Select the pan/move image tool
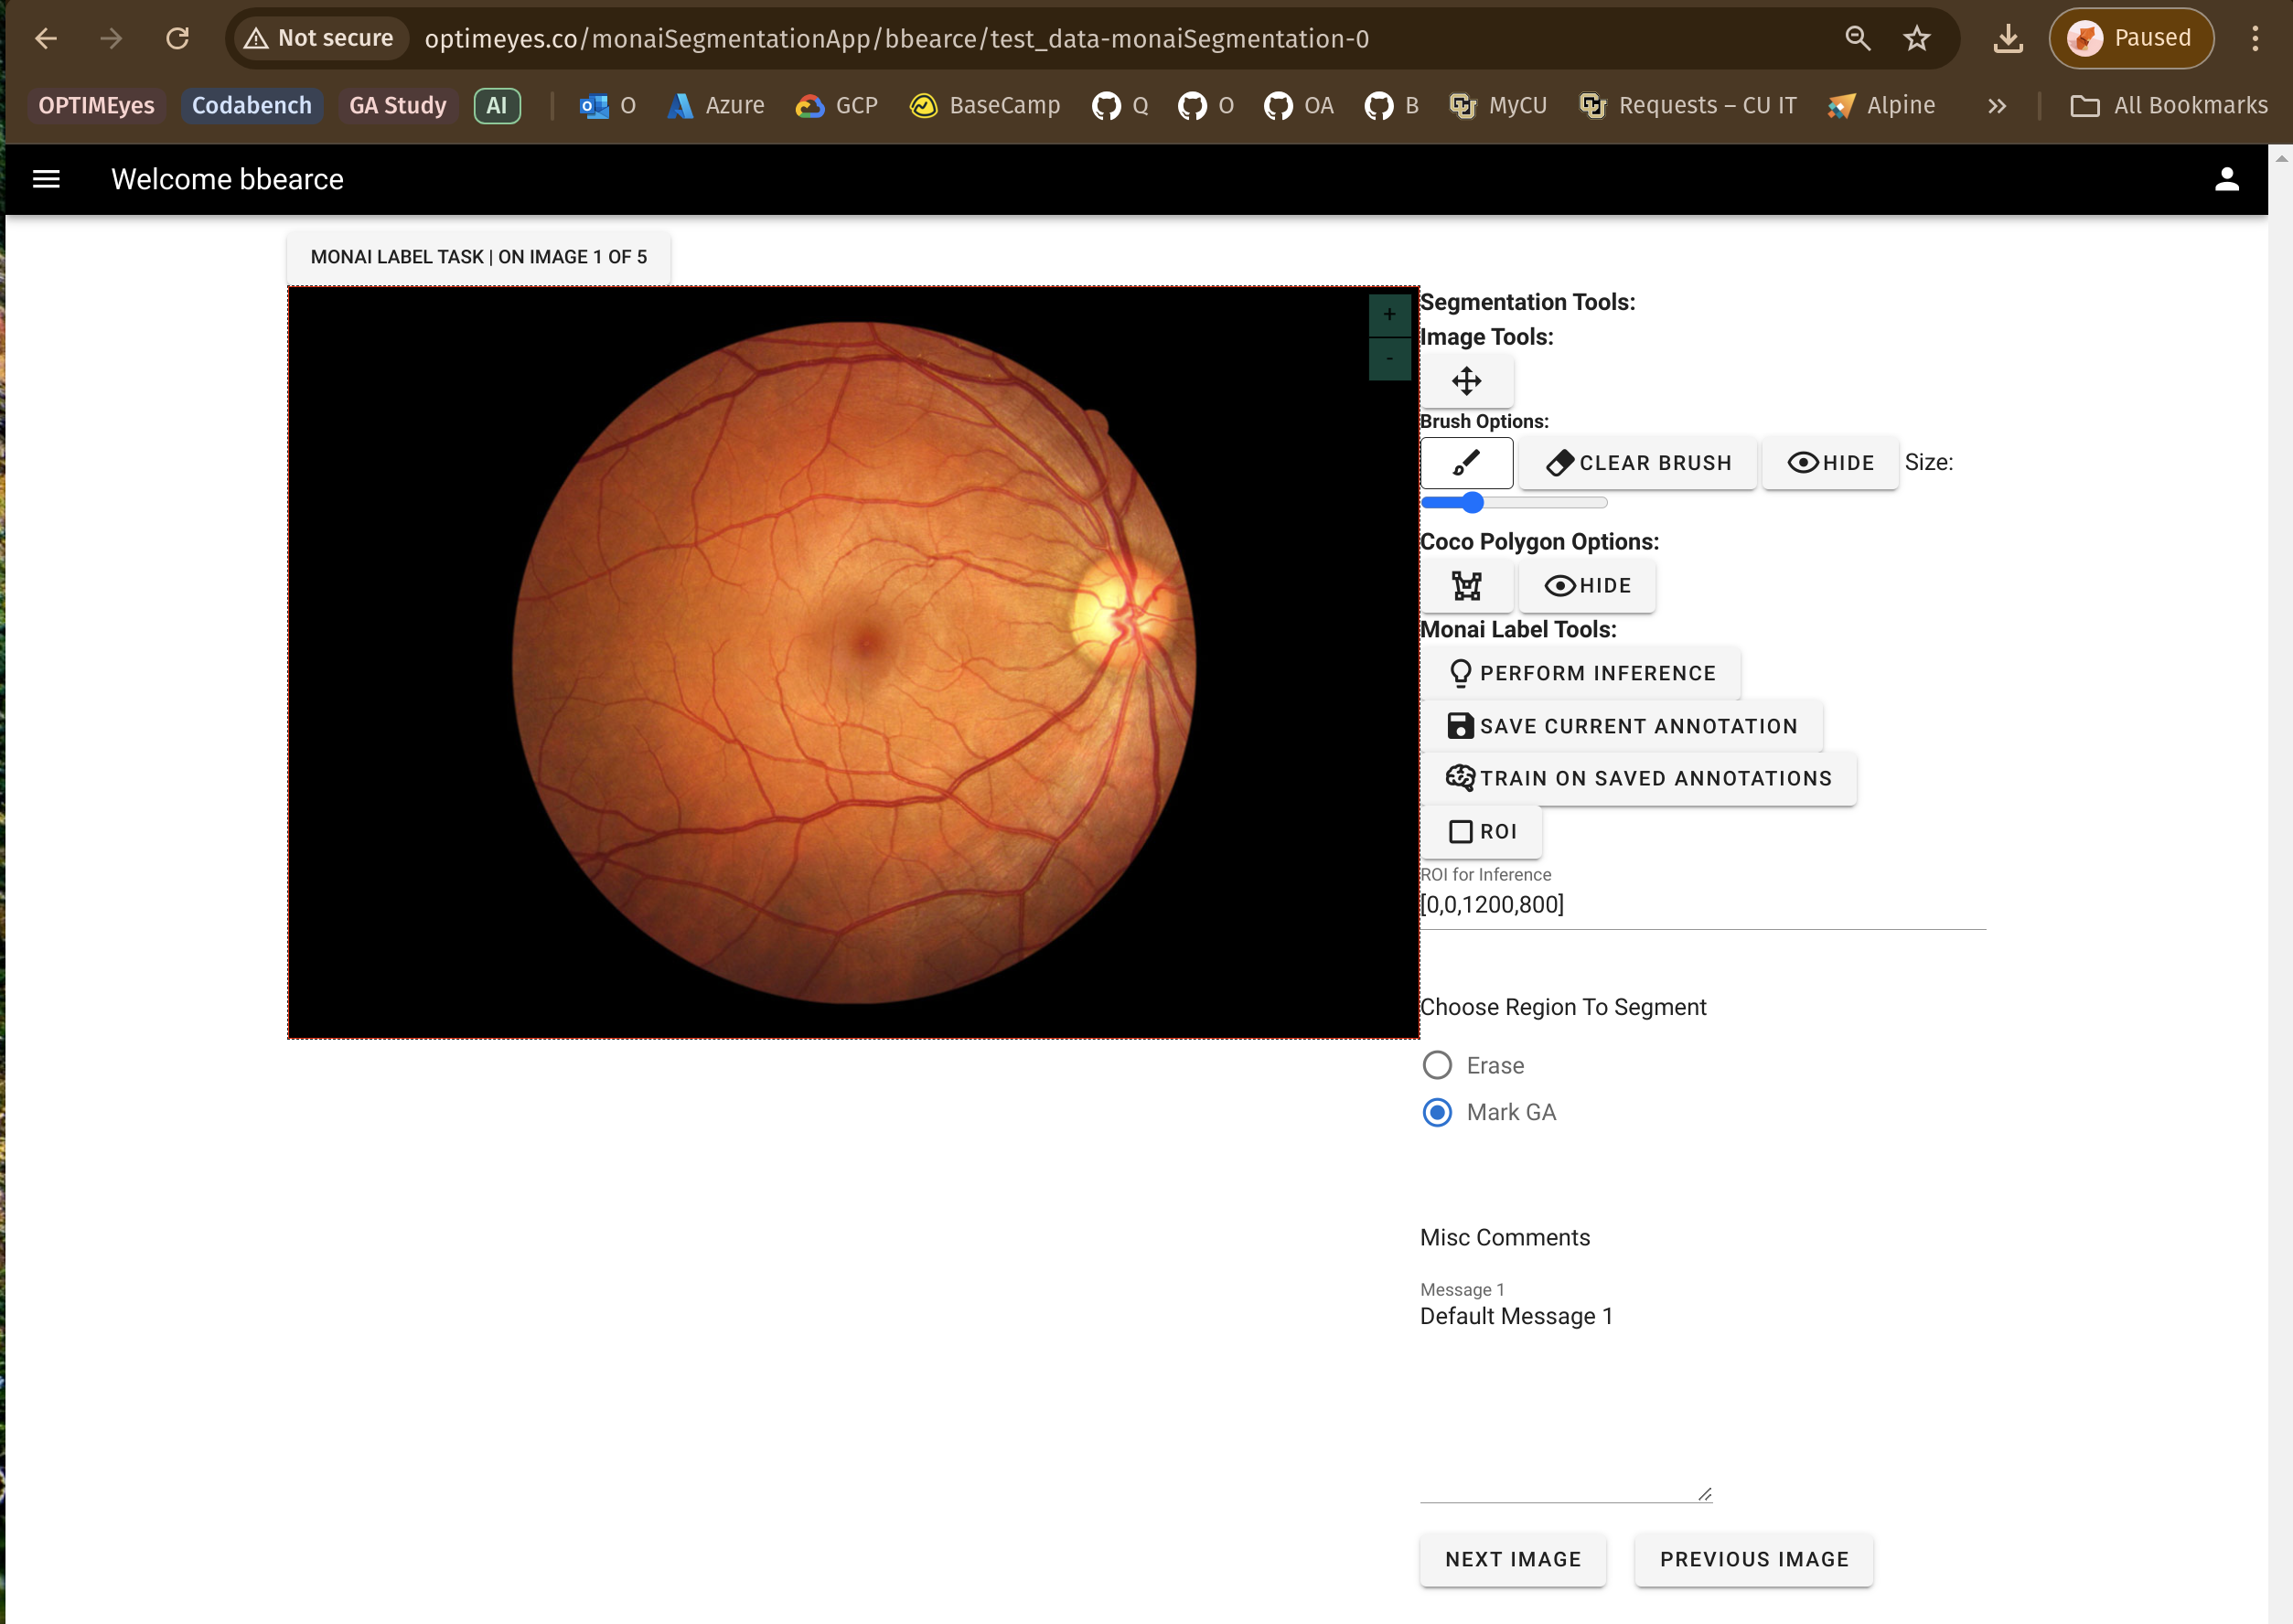Screen dimensions: 2293x1624 pyautogui.click(x=1466, y=381)
